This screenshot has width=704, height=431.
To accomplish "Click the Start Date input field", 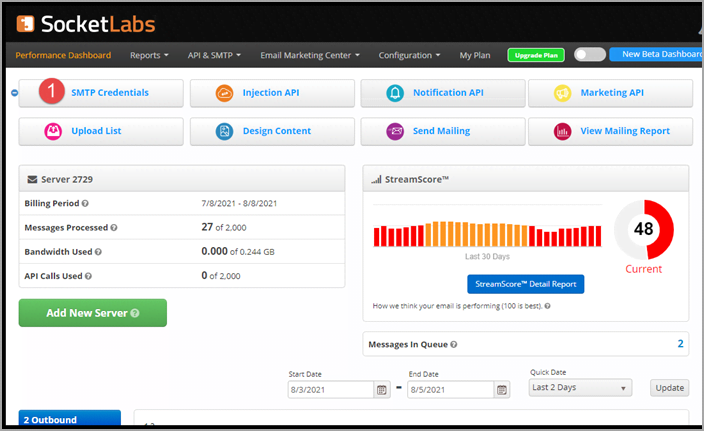I will [331, 390].
